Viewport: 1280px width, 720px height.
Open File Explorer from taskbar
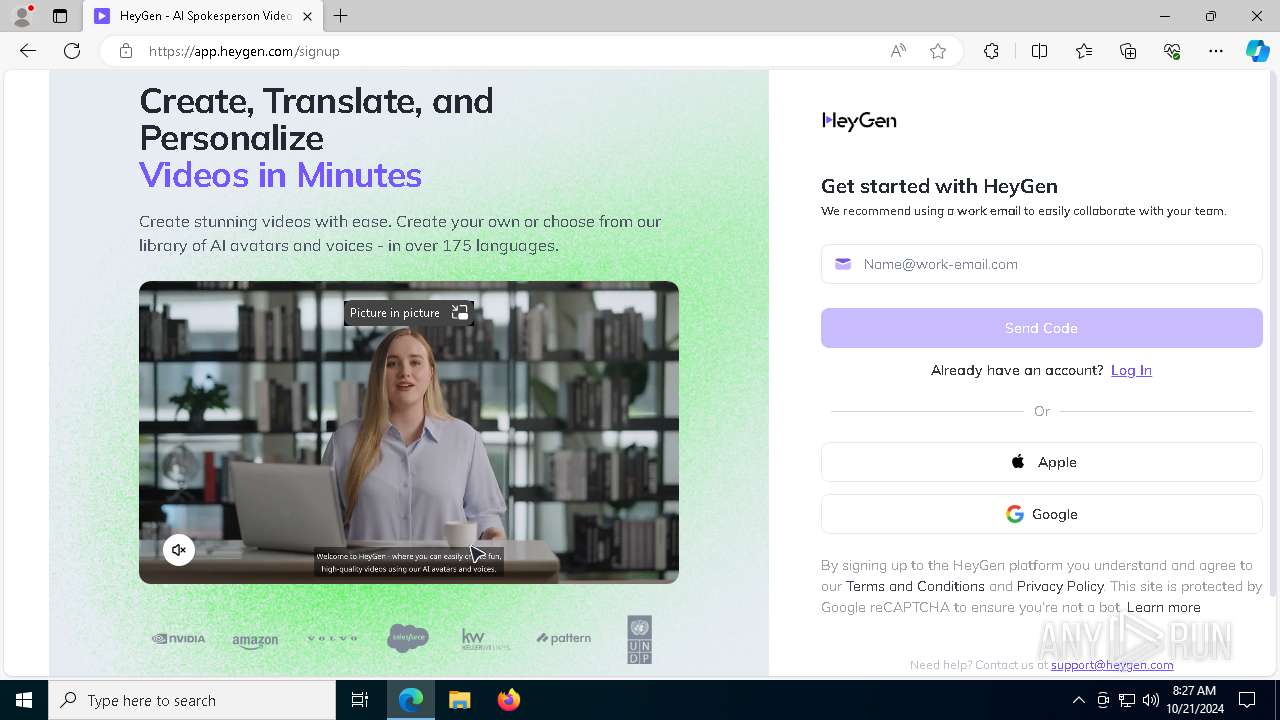click(459, 700)
